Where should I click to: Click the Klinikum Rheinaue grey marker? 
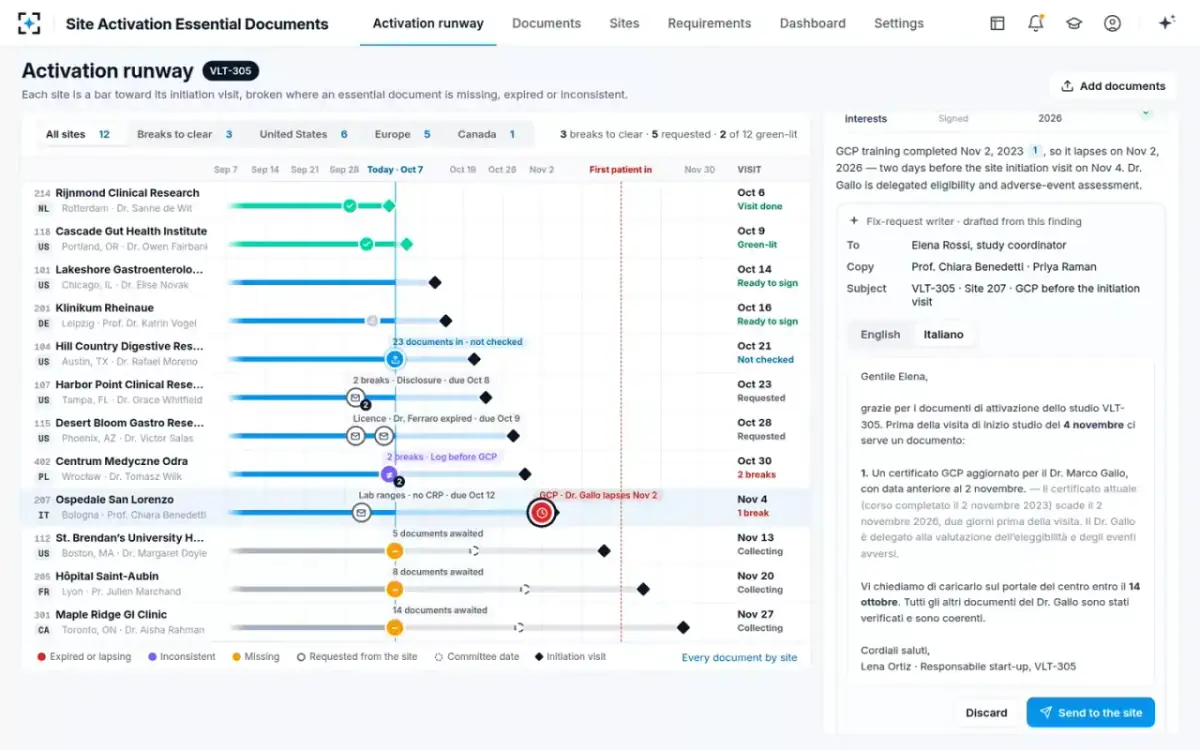tap(372, 321)
